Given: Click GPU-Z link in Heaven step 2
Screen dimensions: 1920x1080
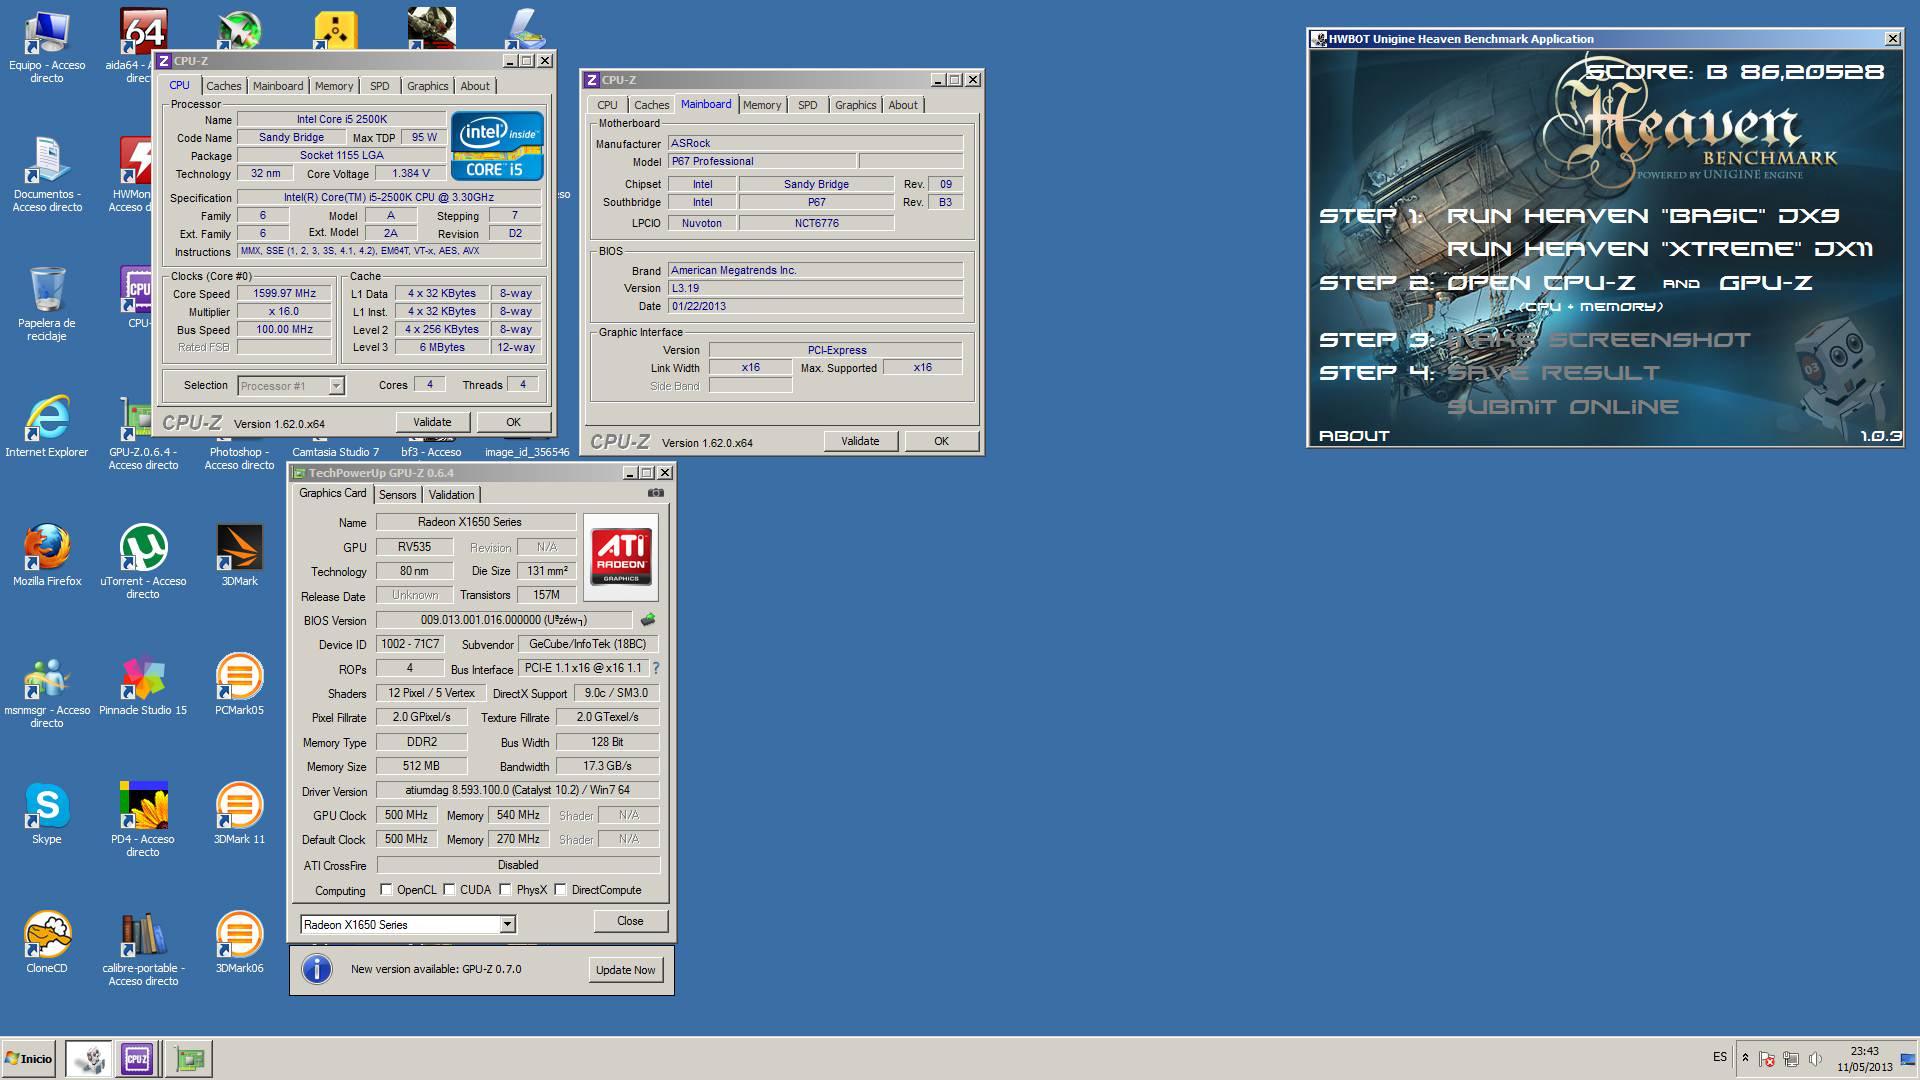Looking at the screenshot, I should [x=1765, y=283].
